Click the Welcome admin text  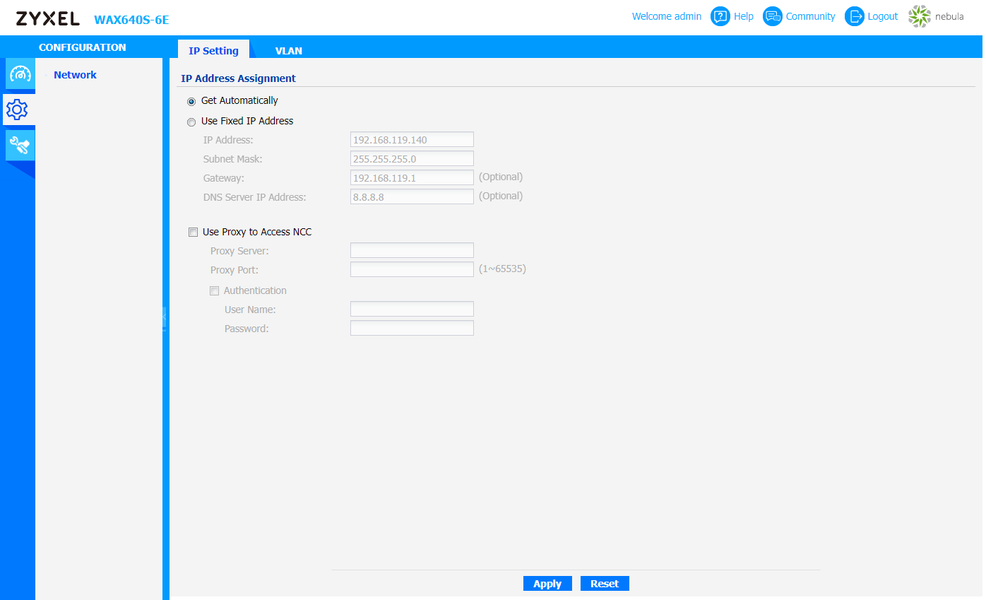point(667,16)
